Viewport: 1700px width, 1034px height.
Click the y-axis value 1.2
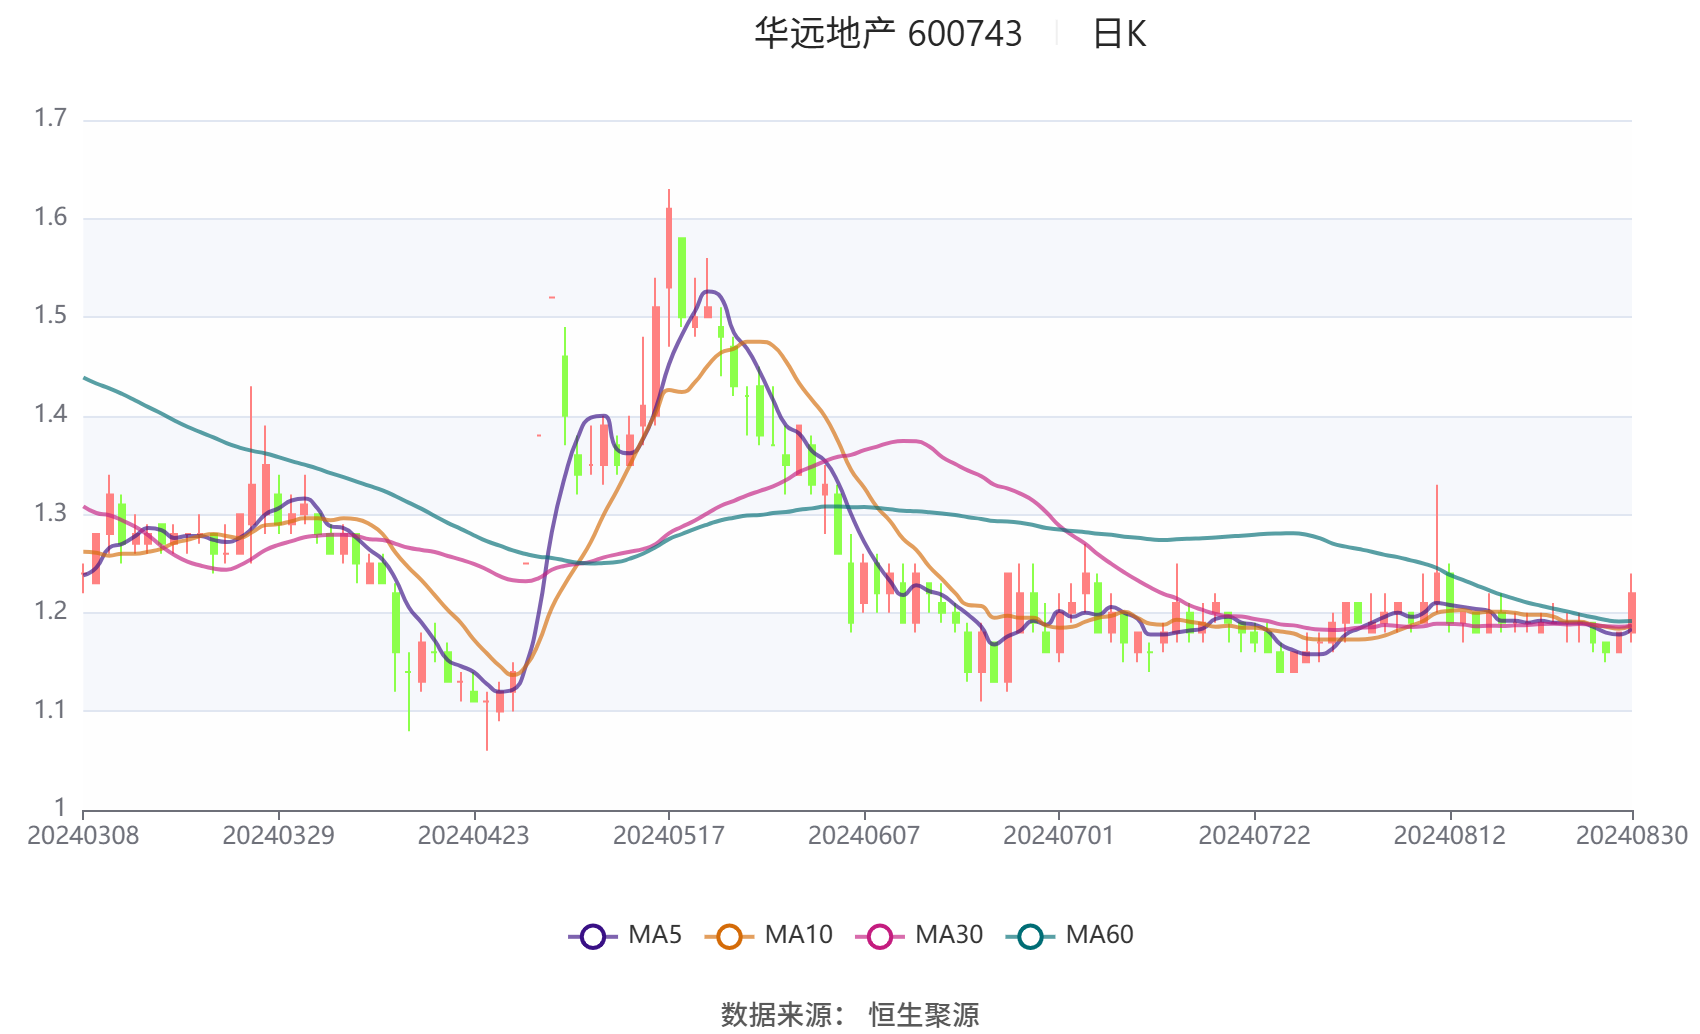[x=50, y=612]
